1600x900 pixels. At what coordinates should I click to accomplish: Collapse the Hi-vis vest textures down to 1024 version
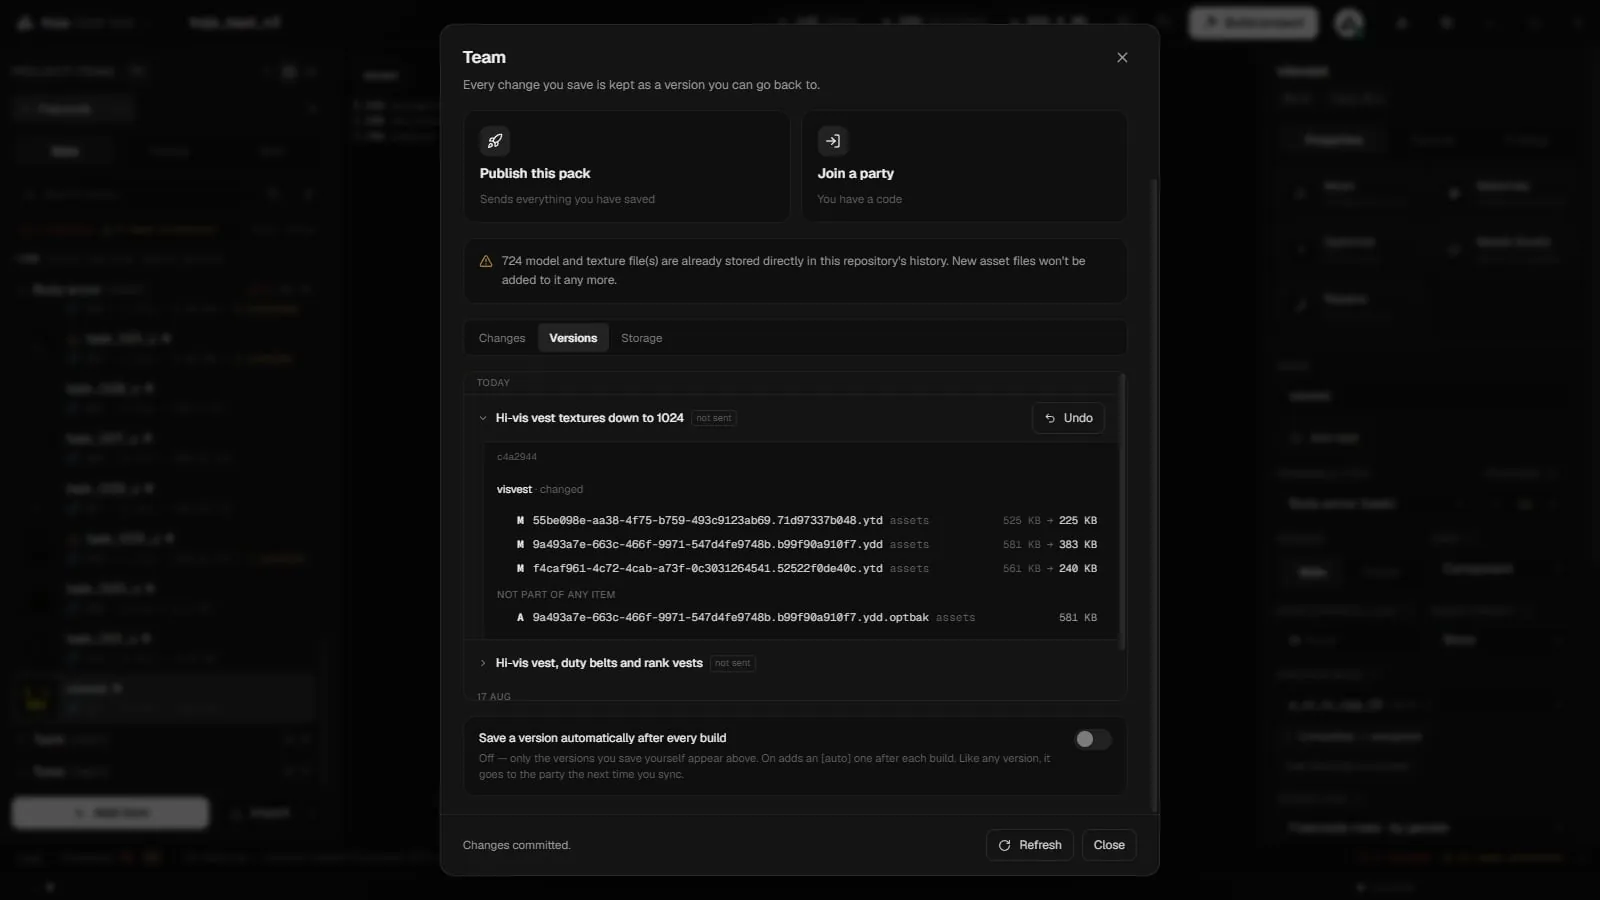[x=483, y=418]
